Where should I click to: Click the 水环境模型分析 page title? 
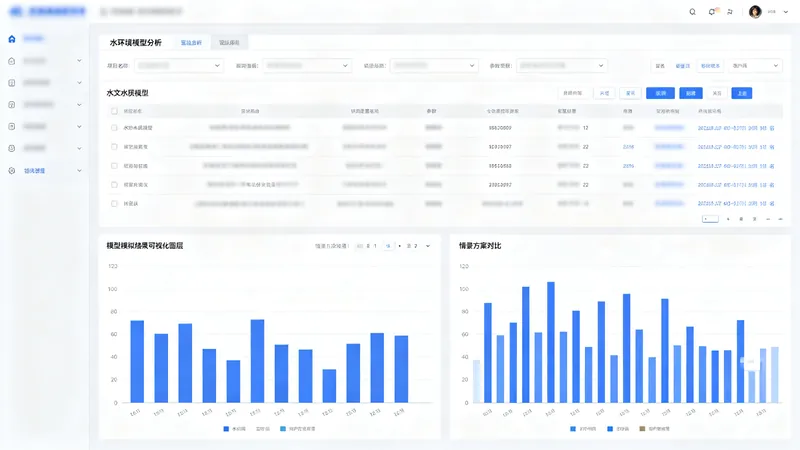(x=136, y=43)
